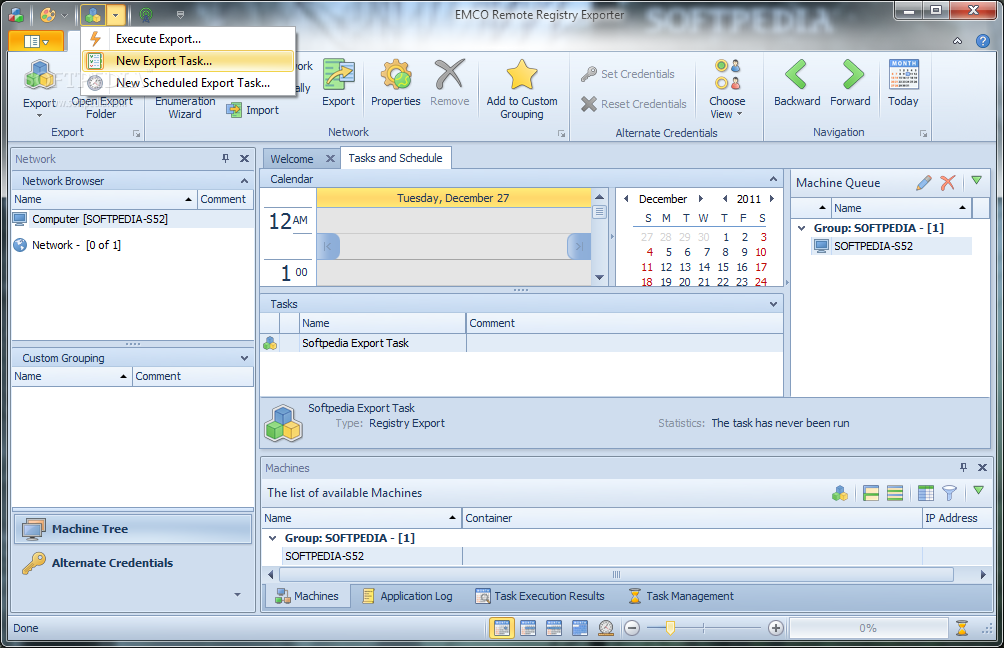Screen dimensions: 1004x648
Task: Click the Remove X icon
Action: click(449, 83)
